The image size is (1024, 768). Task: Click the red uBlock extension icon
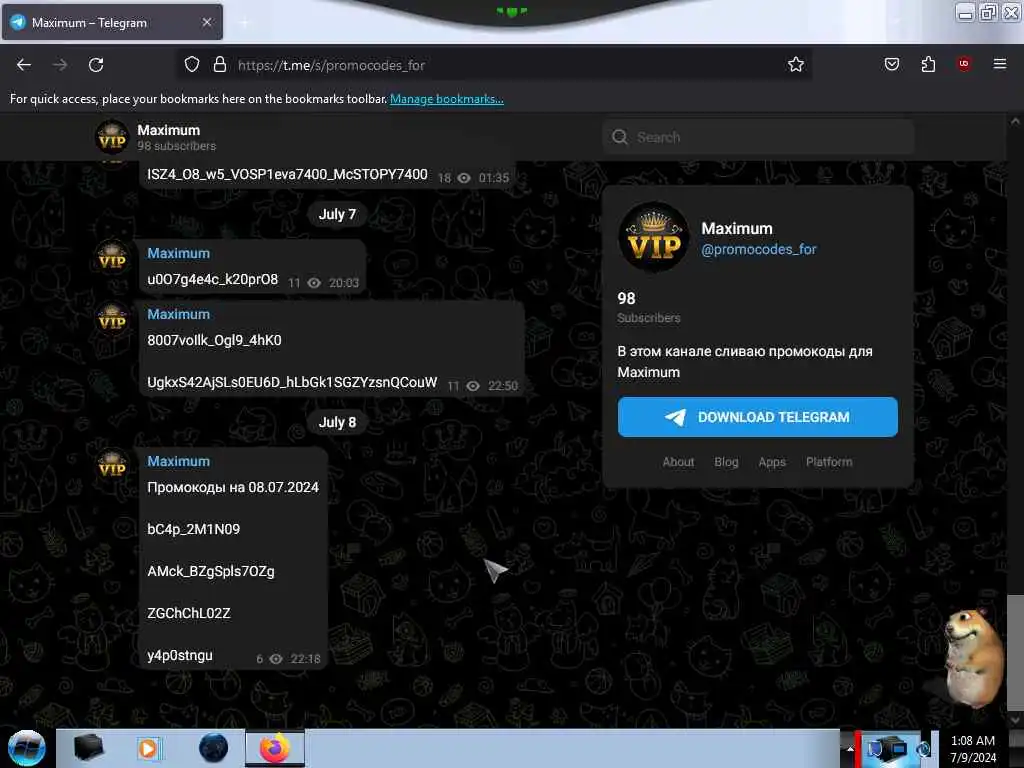[x=964, y=63]
